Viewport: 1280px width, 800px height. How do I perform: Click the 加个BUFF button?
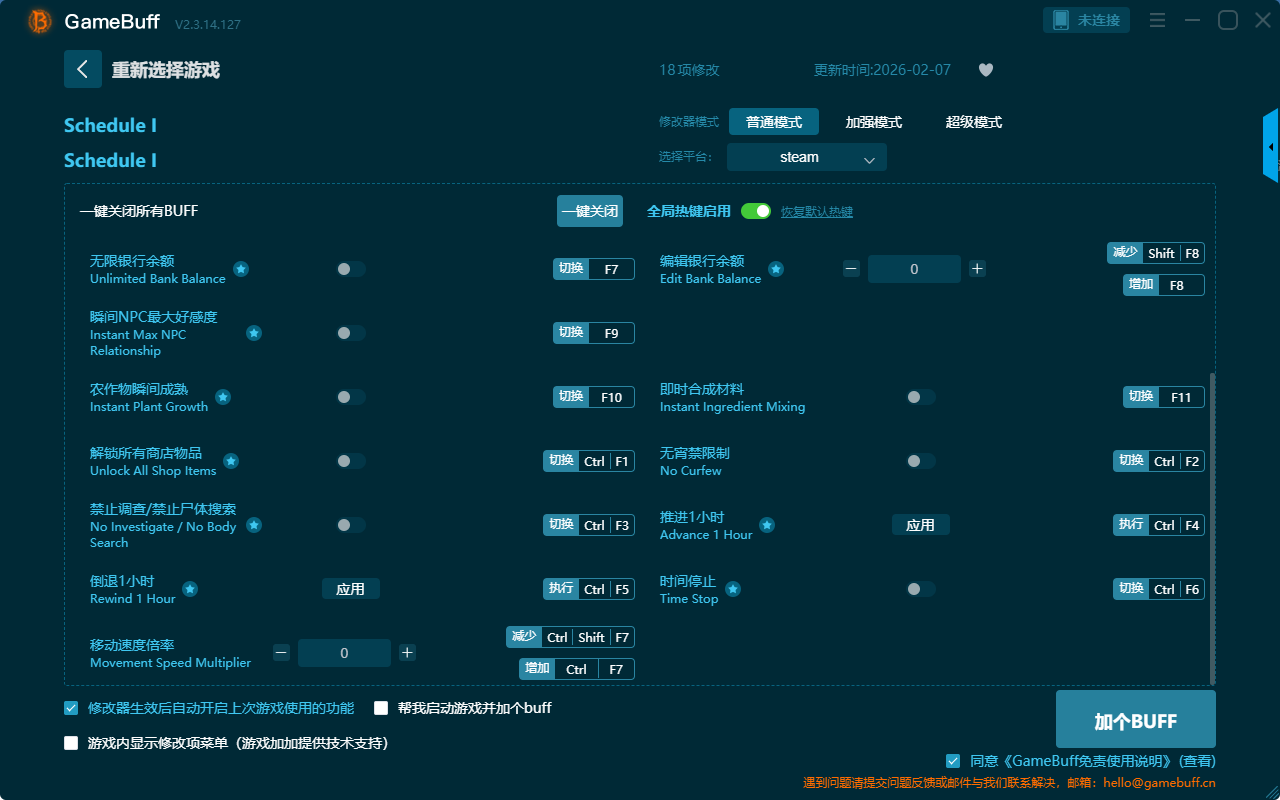[x=1135, y=720]
